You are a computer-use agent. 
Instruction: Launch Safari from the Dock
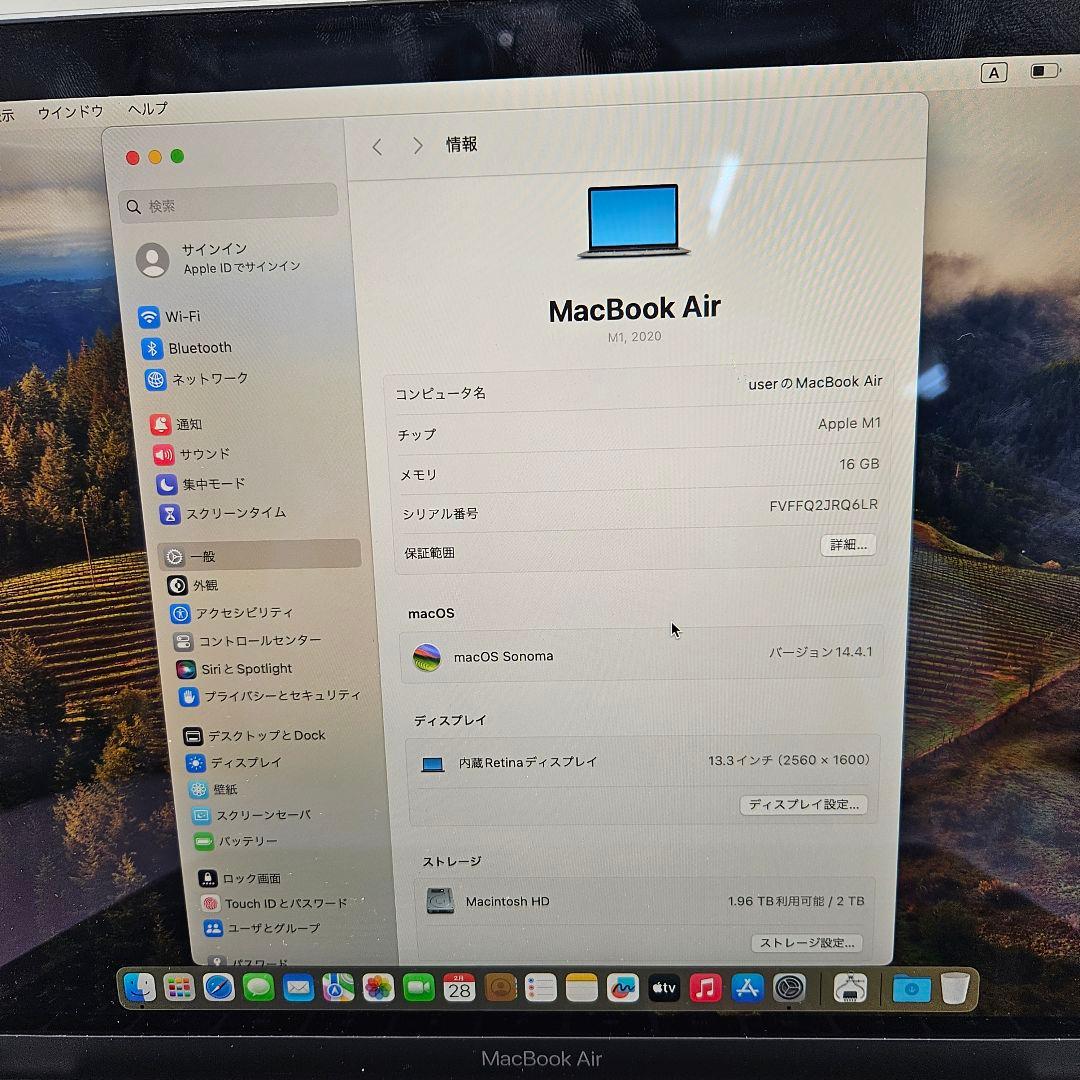tap(218, 987)
